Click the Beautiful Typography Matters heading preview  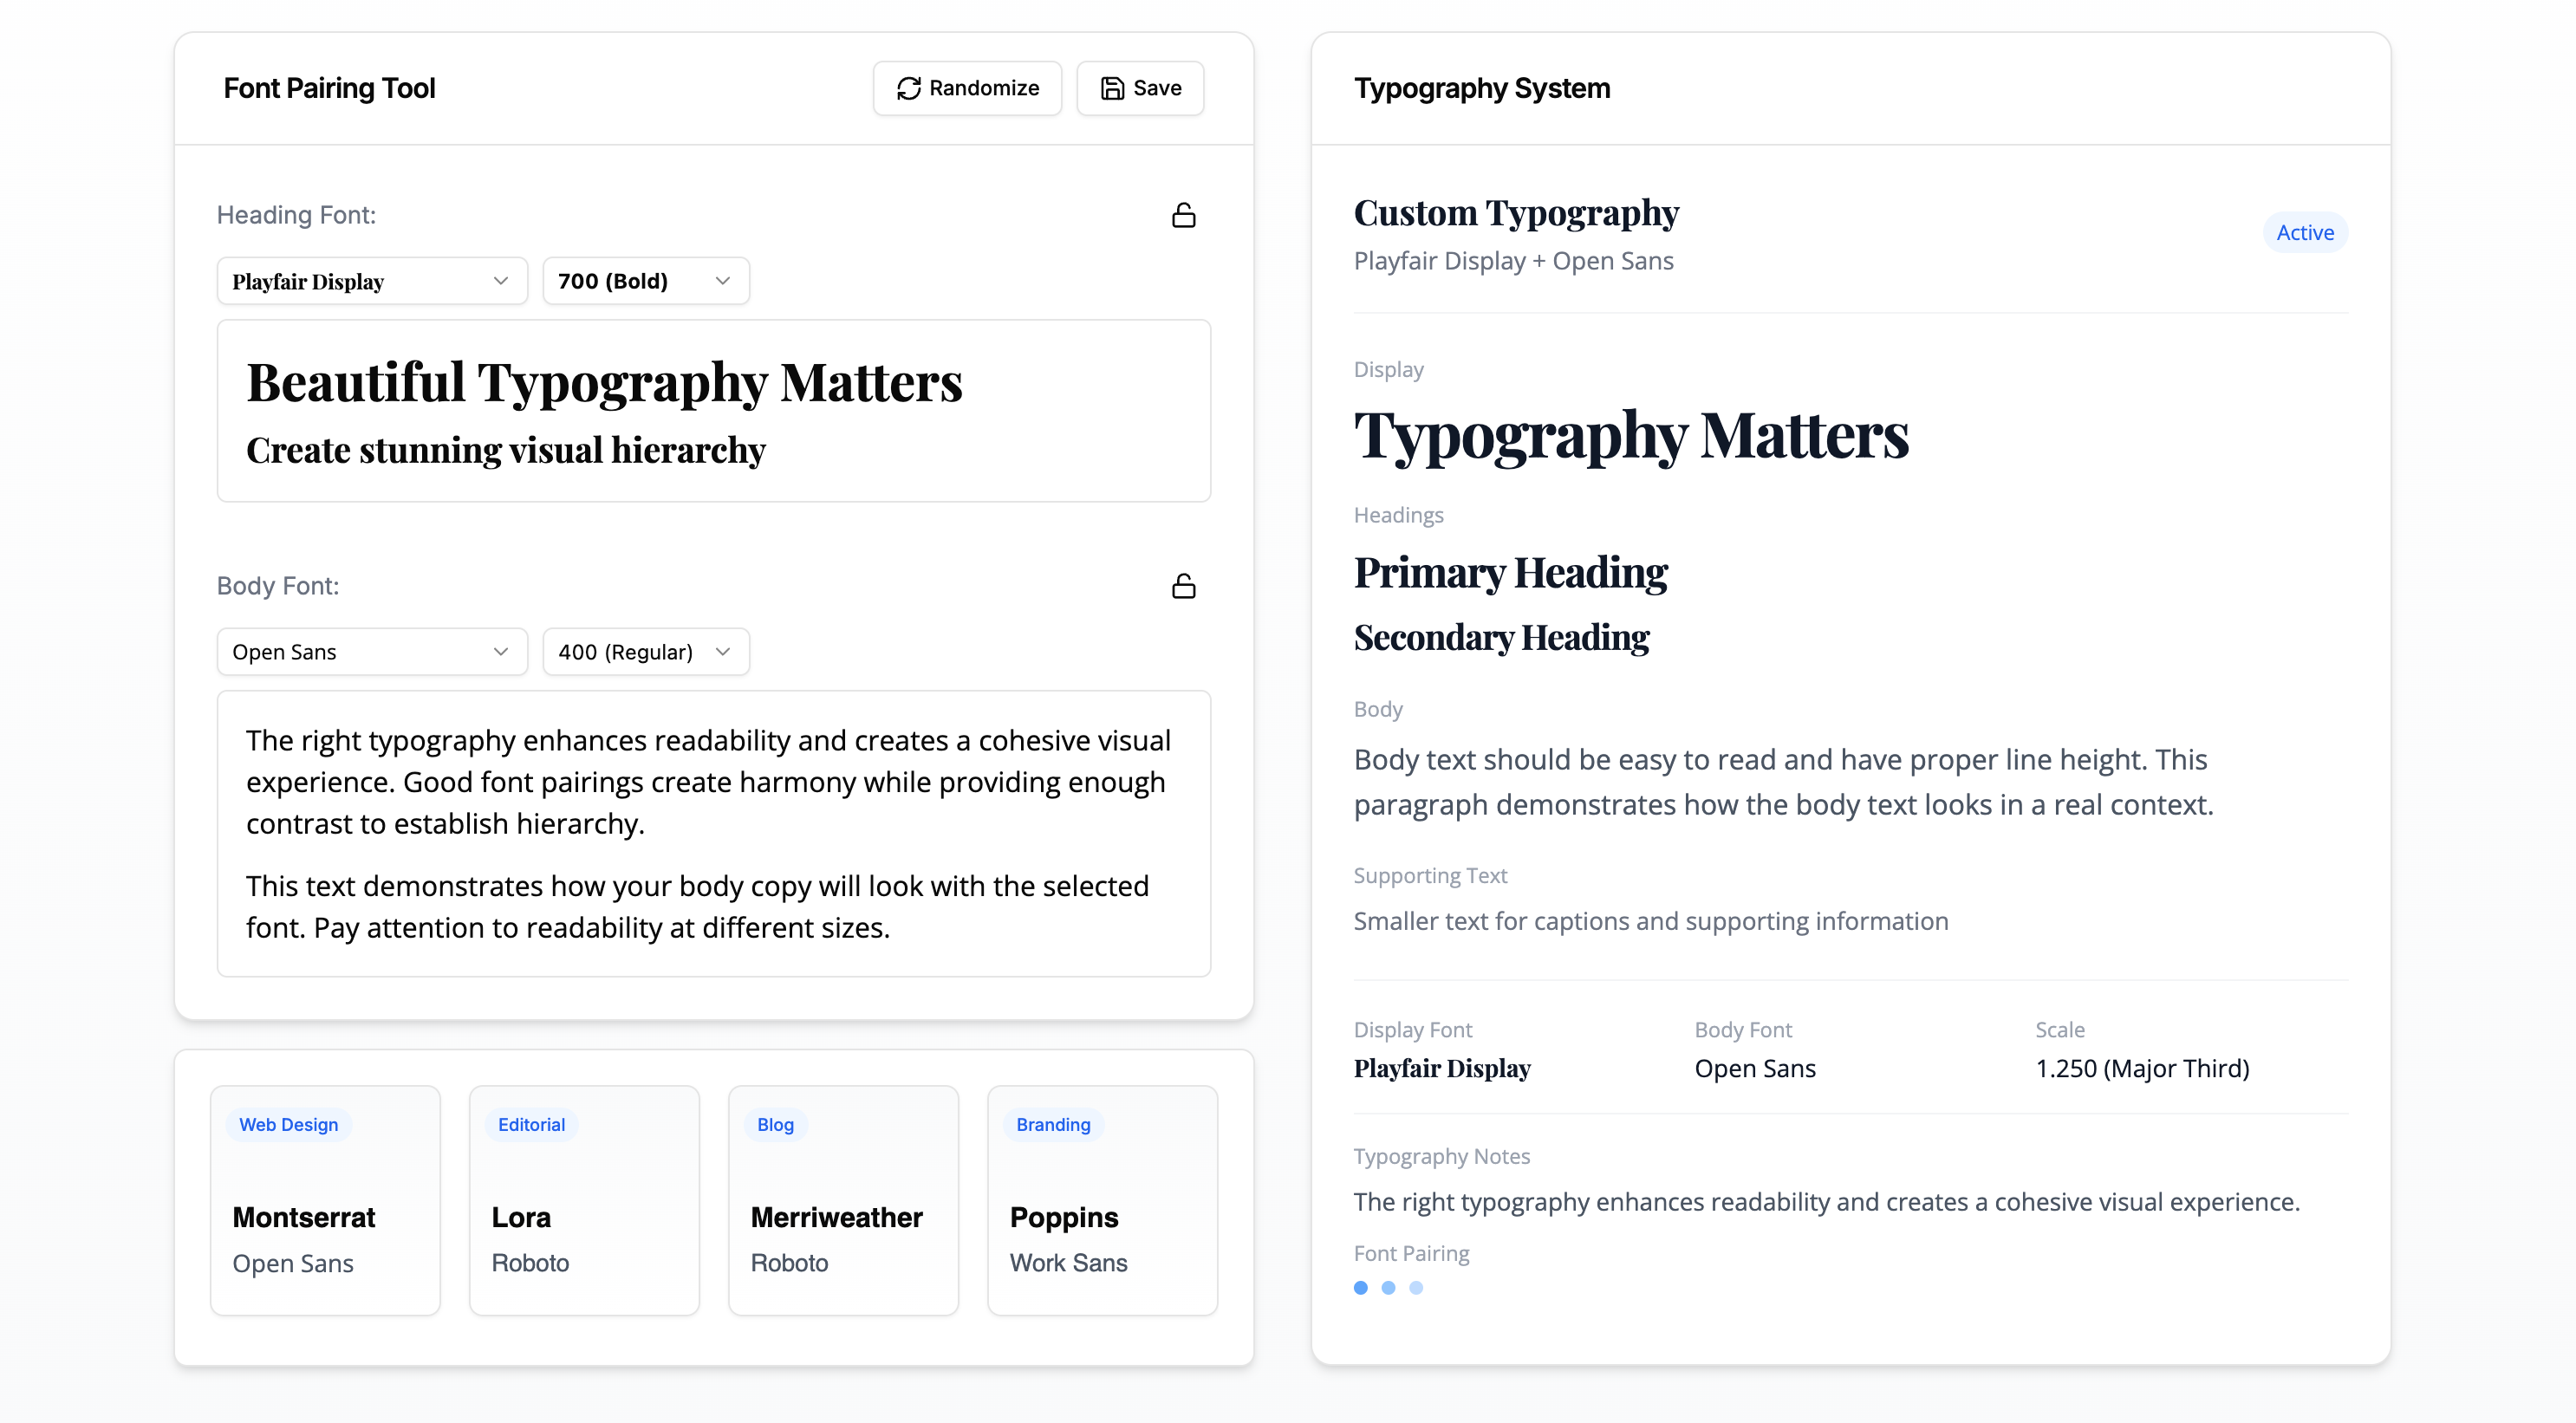pos(604,383)
